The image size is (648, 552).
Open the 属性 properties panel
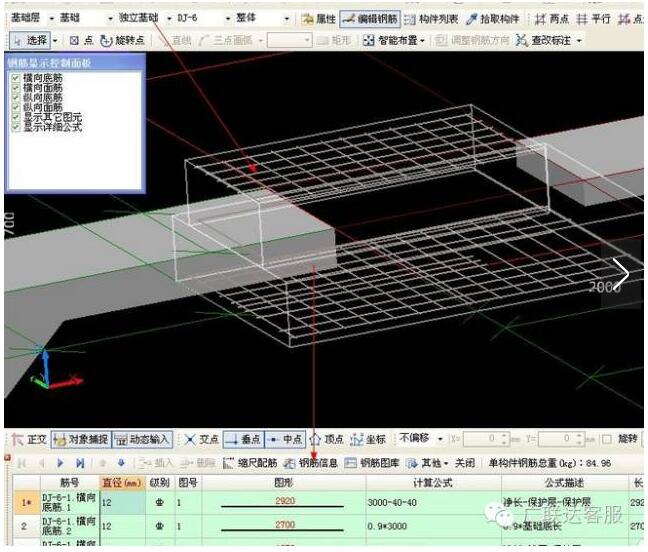click(x=318, y=19)
